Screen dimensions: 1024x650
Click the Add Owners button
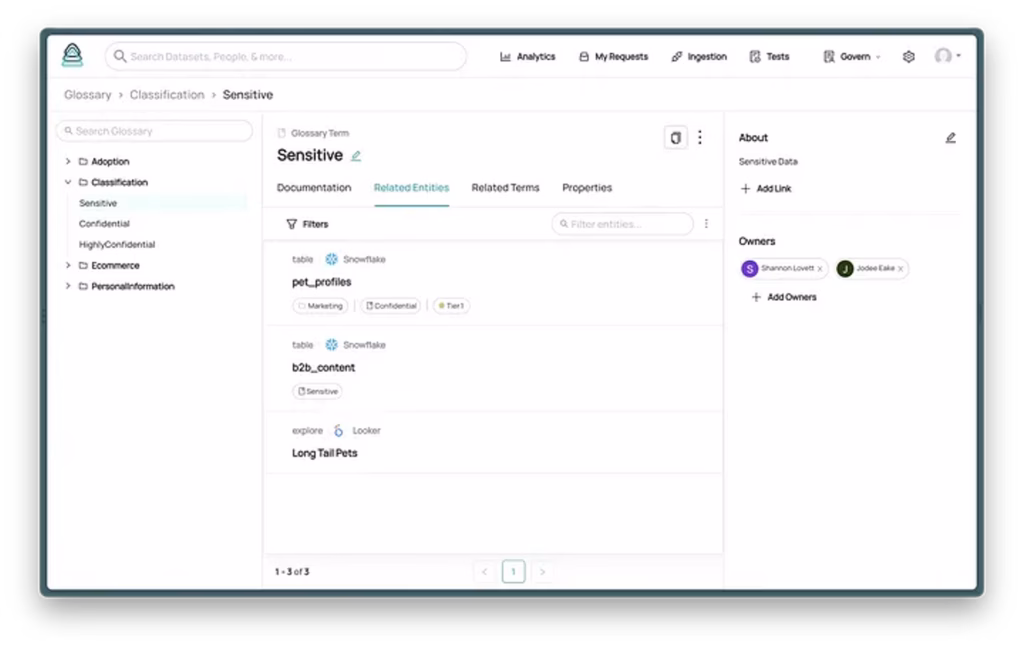click(x=784, y=297)
